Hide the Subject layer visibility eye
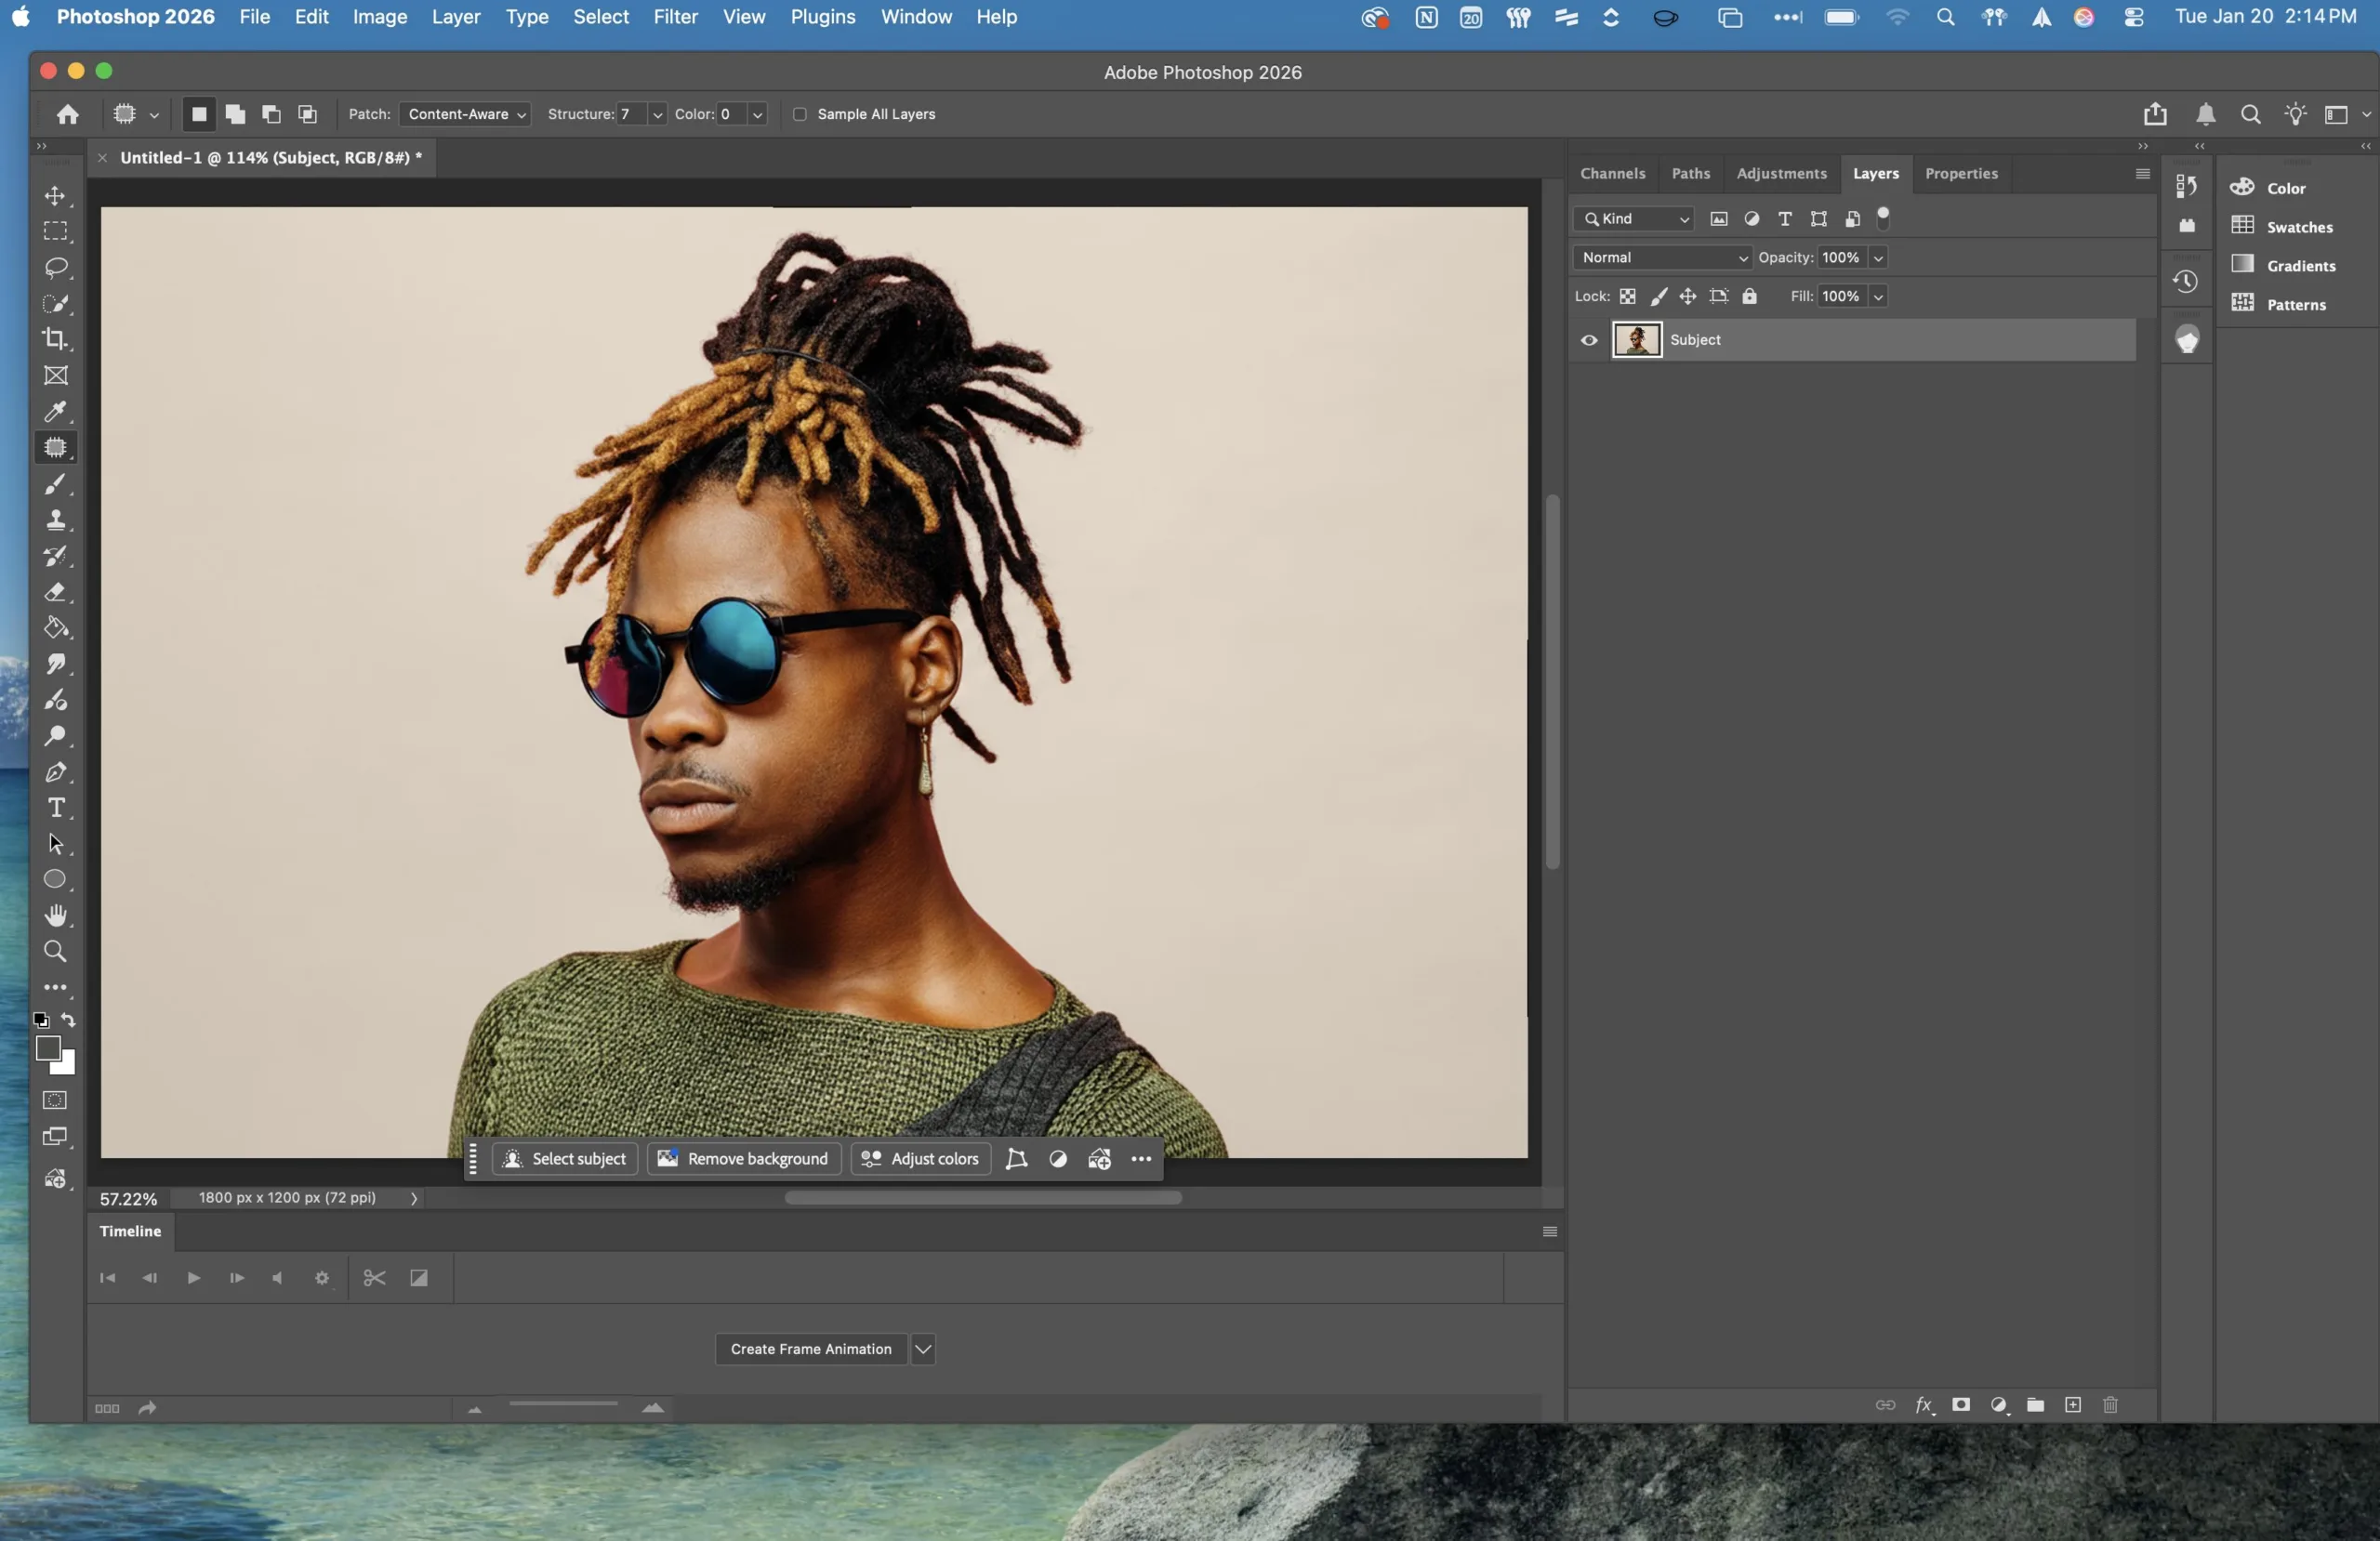 coord(1589,340)
